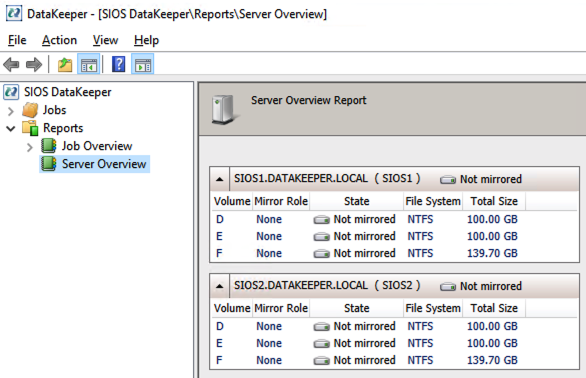586x378 pixels.
Task: Click Mirror Role column header in SIOS2 table
Action: tap(281, 308)
